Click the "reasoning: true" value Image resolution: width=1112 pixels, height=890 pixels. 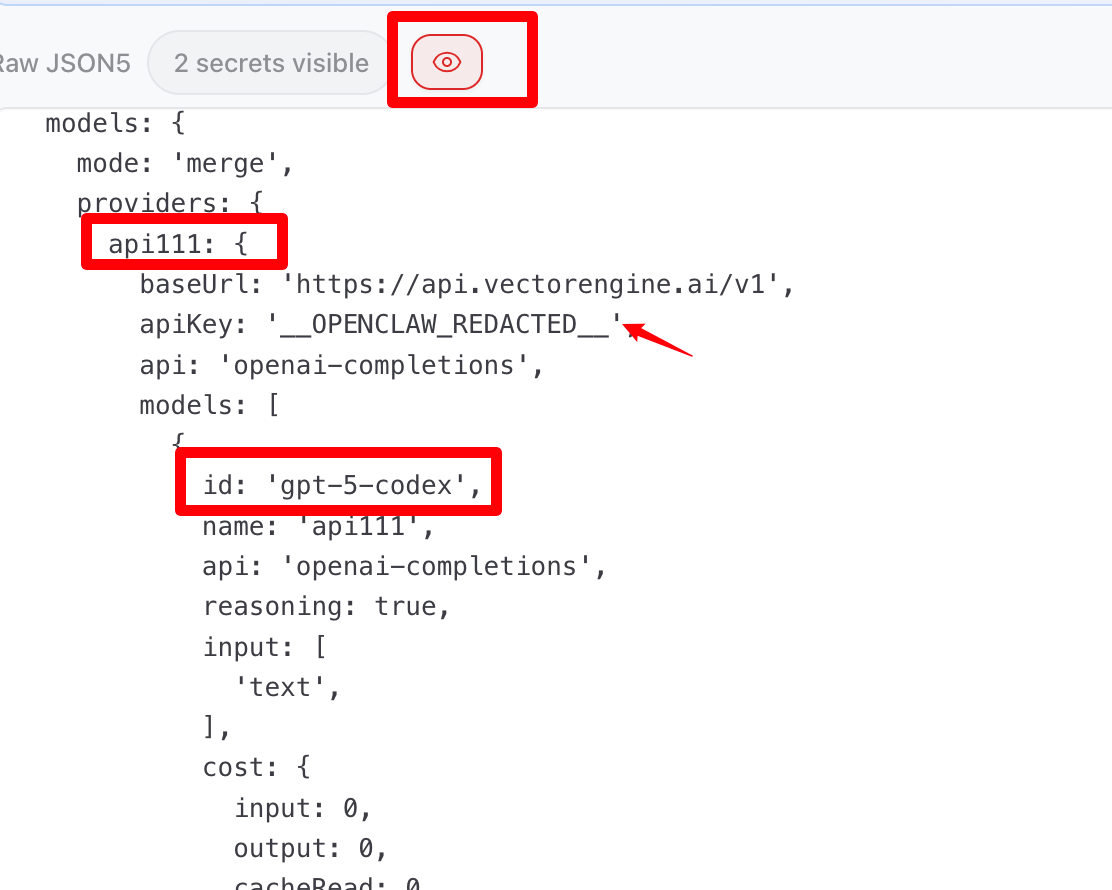coord(405,606)
